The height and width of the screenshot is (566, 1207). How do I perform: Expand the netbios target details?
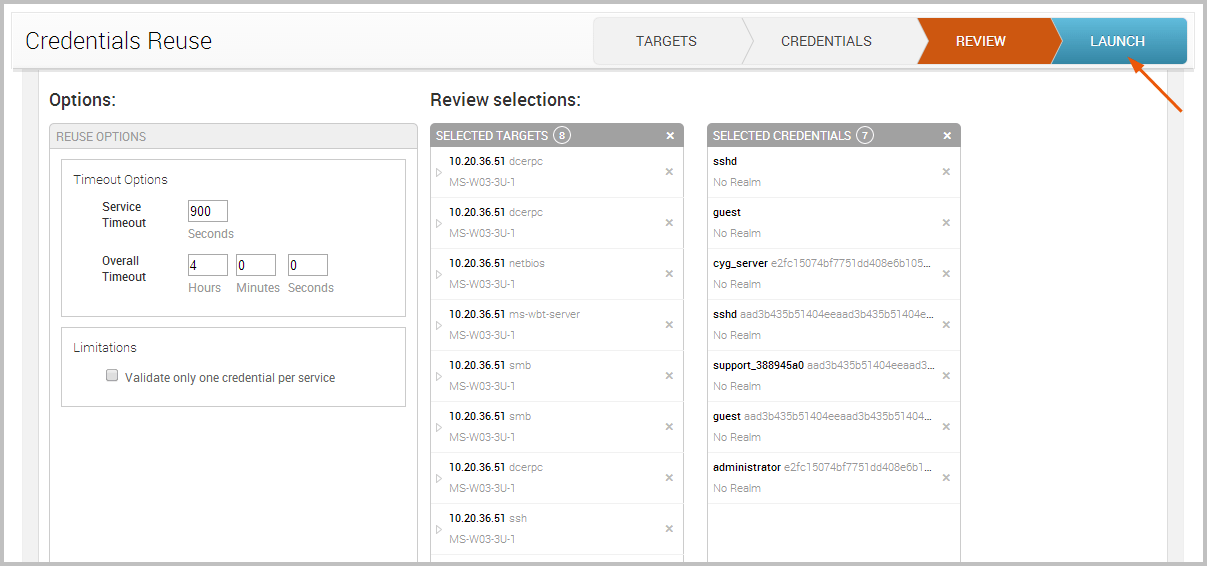[x=439, y=274]
